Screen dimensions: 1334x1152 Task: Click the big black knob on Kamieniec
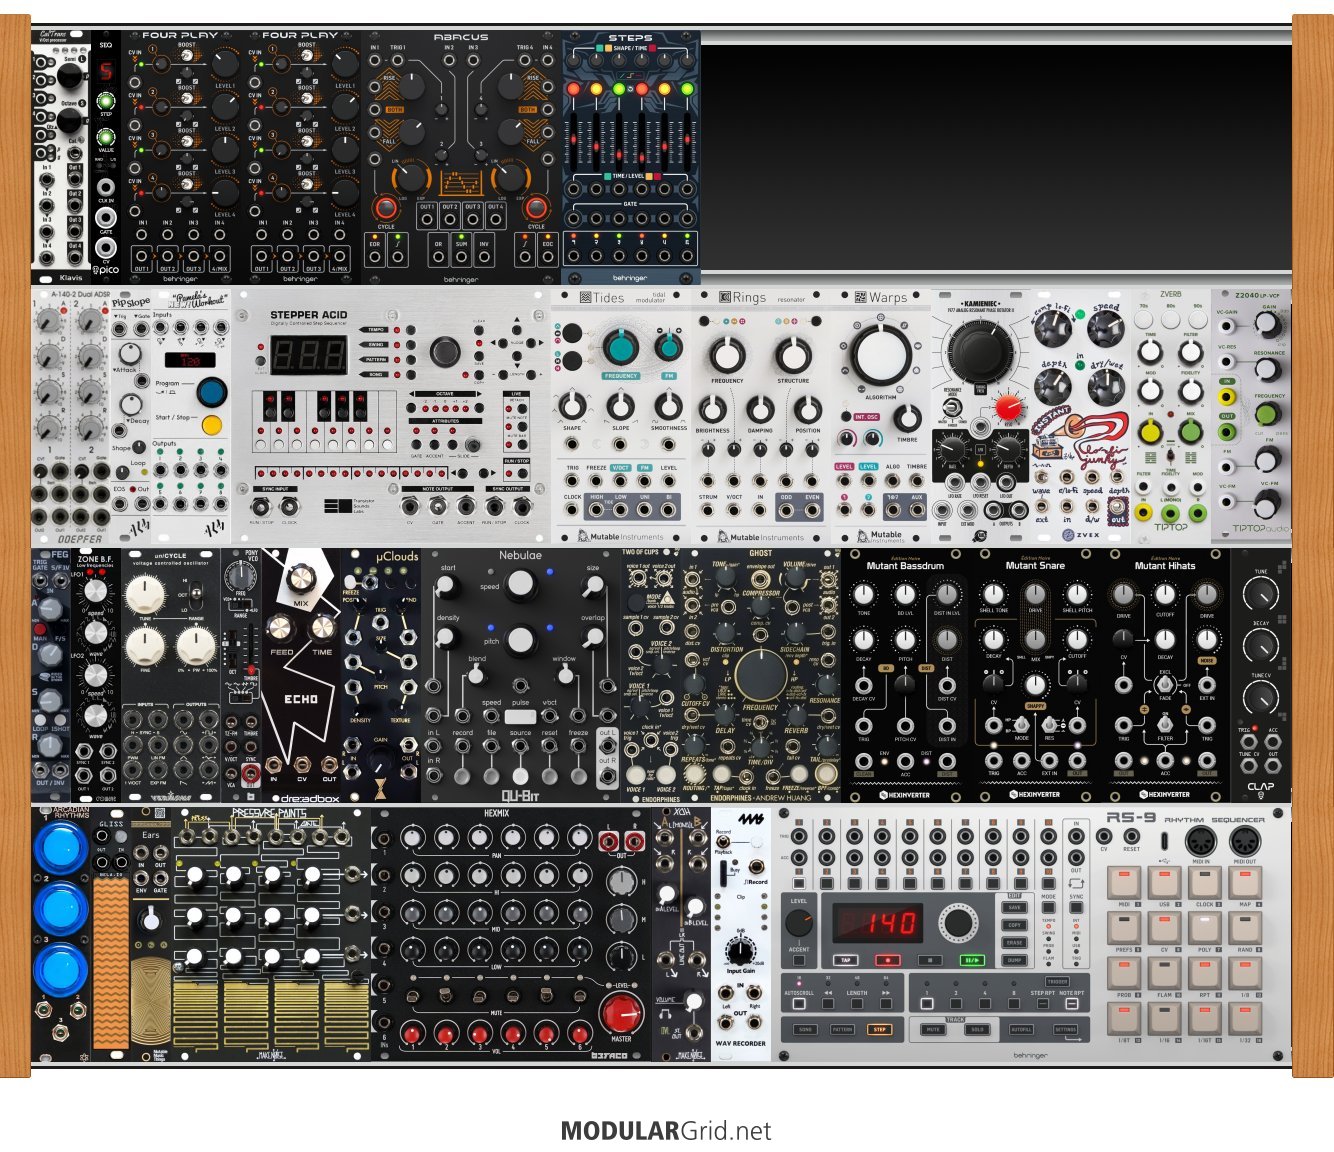pyautogui.click(x=979, y=351)
